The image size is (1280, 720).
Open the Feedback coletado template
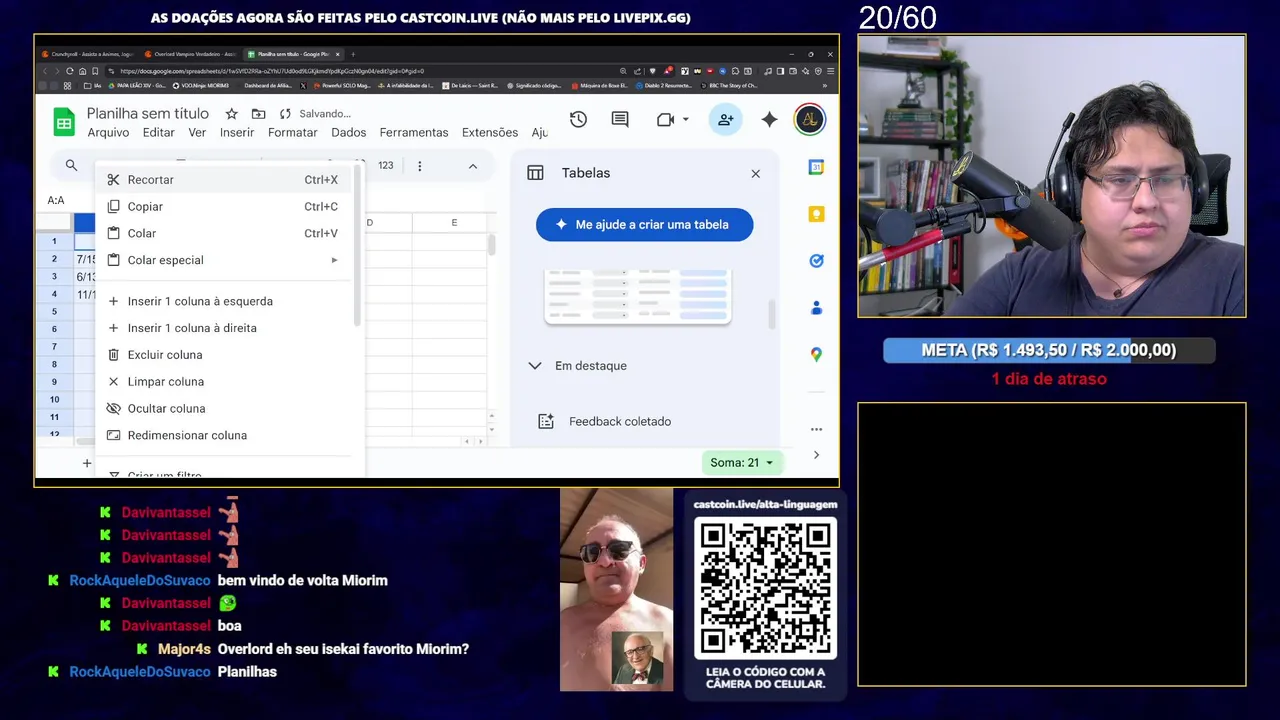click(620, 422)
